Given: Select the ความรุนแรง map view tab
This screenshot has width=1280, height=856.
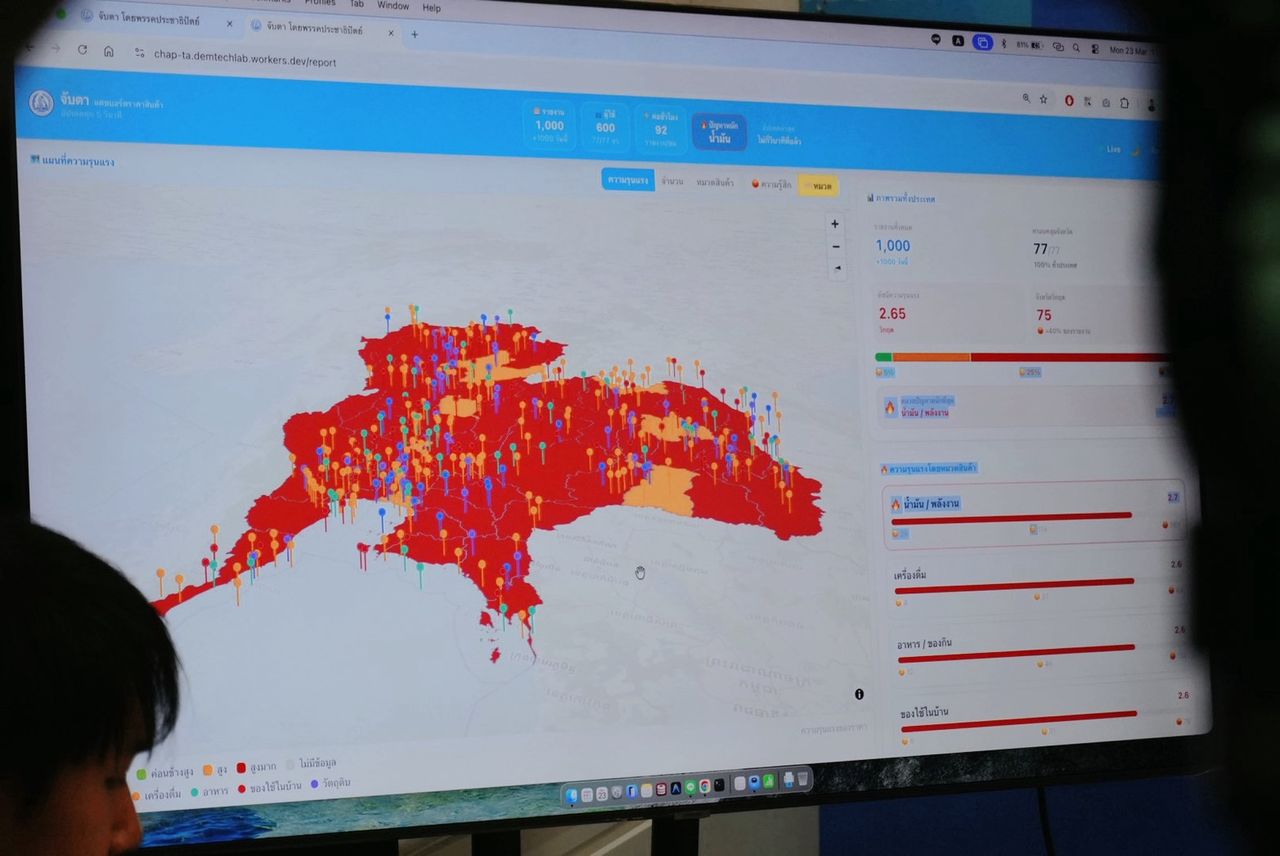Looking at the screenshot, I should click(627, 180).
